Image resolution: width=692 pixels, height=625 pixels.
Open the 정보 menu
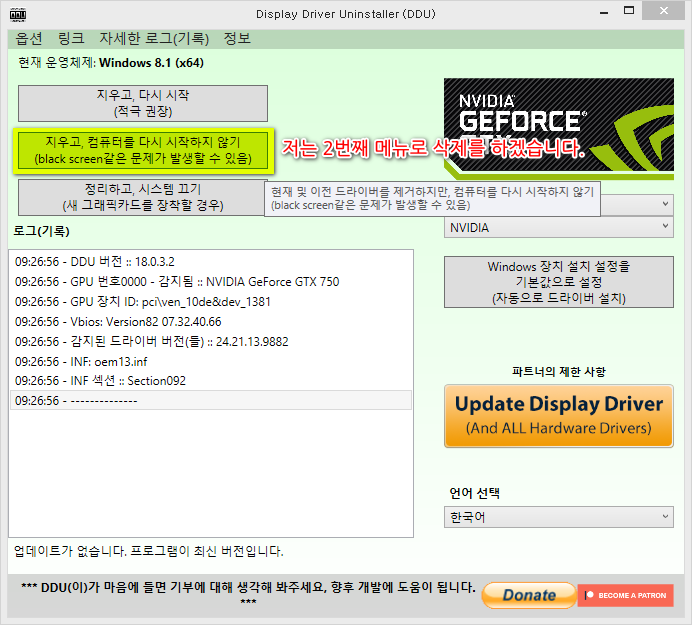point(237,39)
